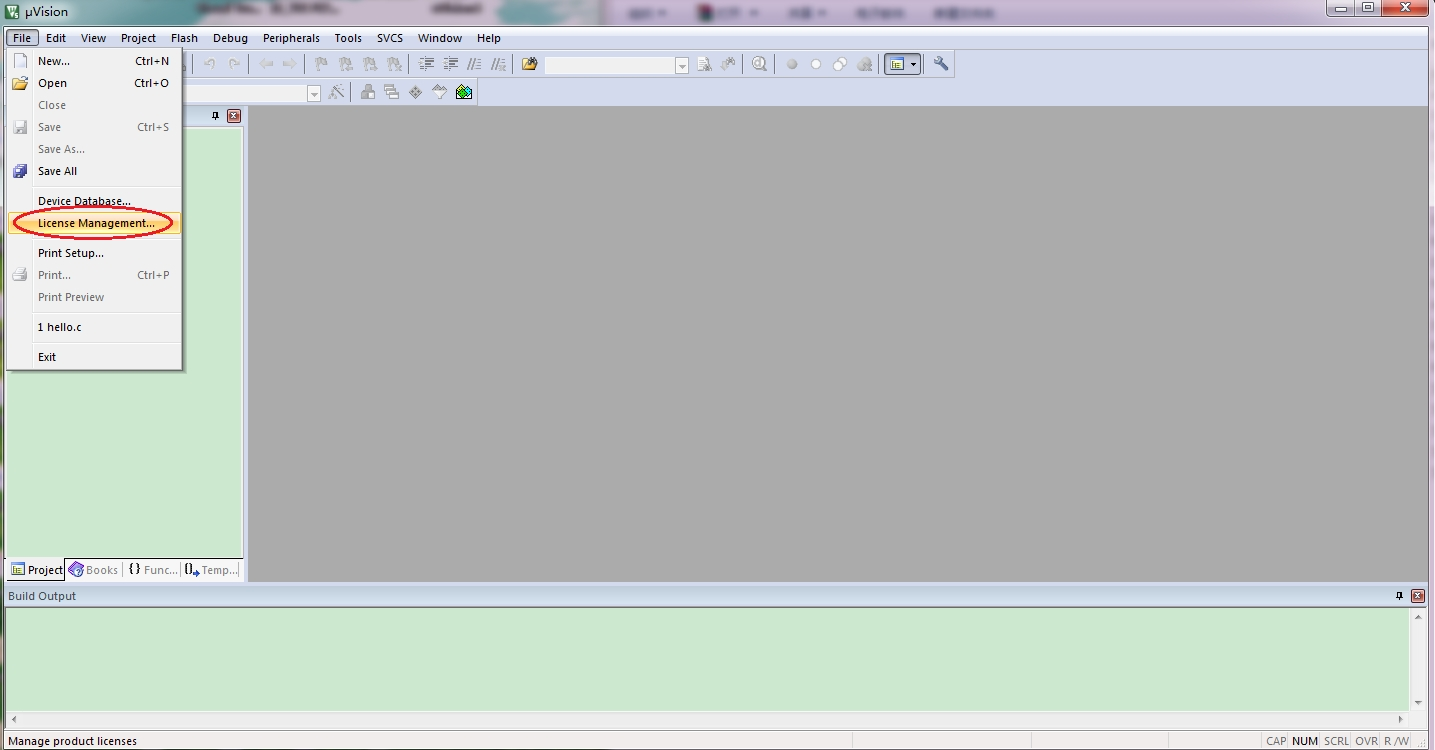Screen dimensions: 1435x750
Task: Click the first bookmark flag icon
Action: 322,64
